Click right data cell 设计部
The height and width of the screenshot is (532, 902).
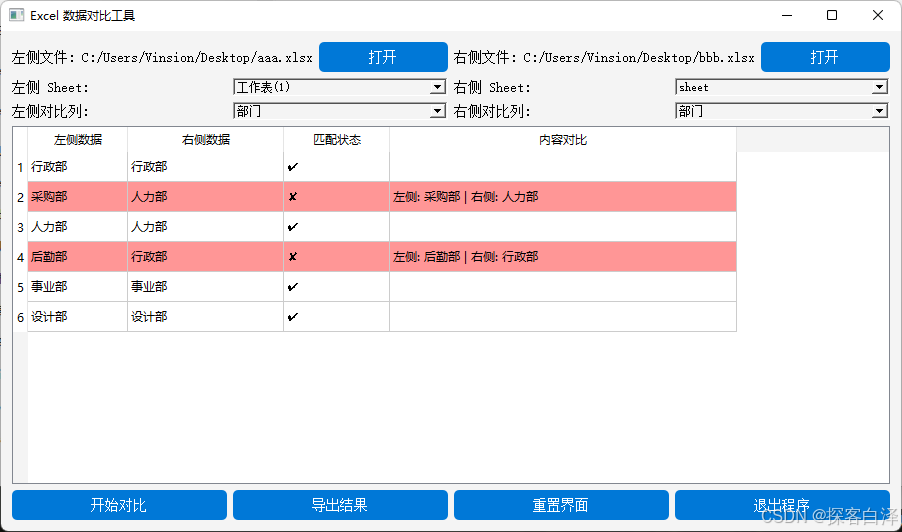pos(205,316)
